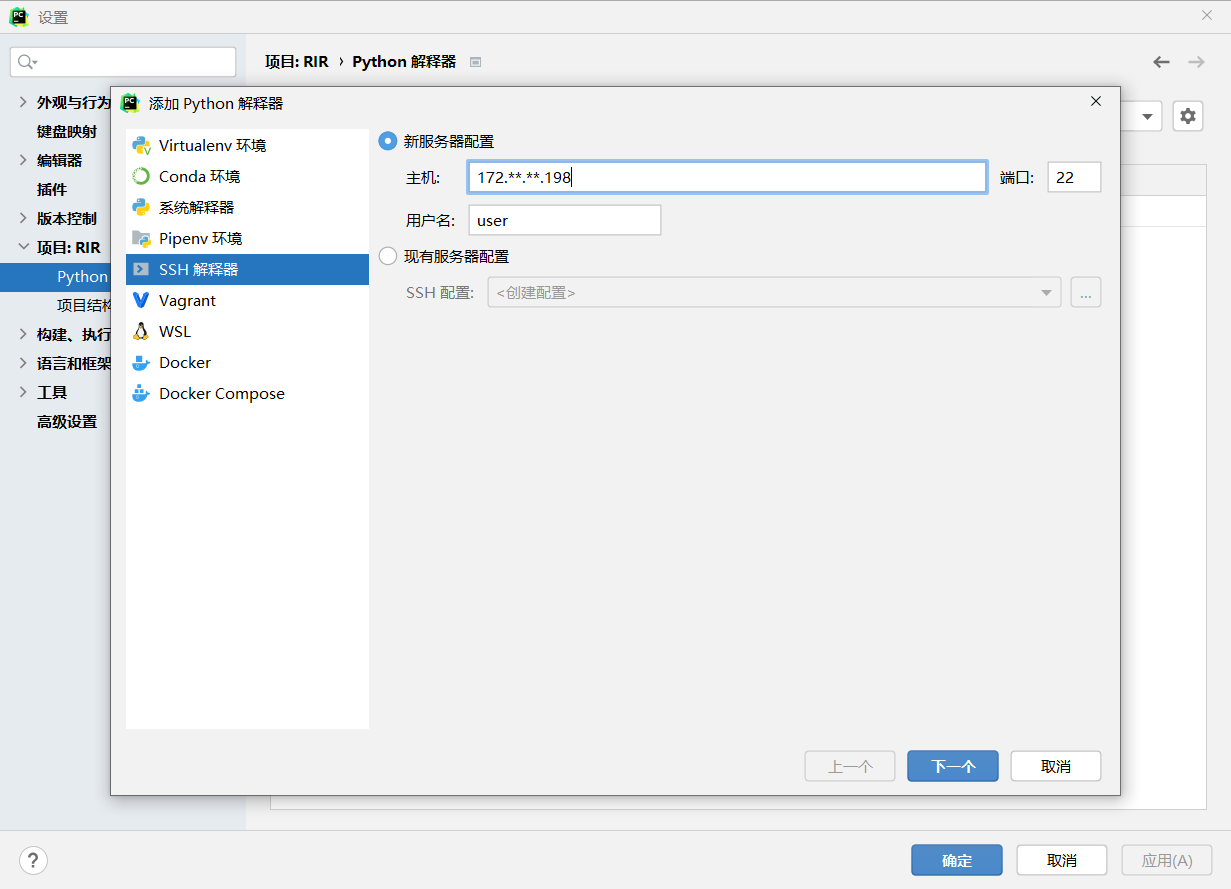This screenshot has width=1231, height=889.
Task: Click the Vagrant V logo icon
Action: coord(141,300)
